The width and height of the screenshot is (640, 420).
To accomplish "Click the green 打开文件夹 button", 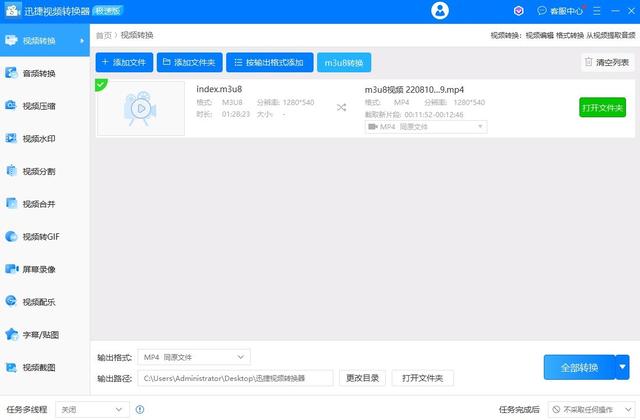I will tap(602, 108).
